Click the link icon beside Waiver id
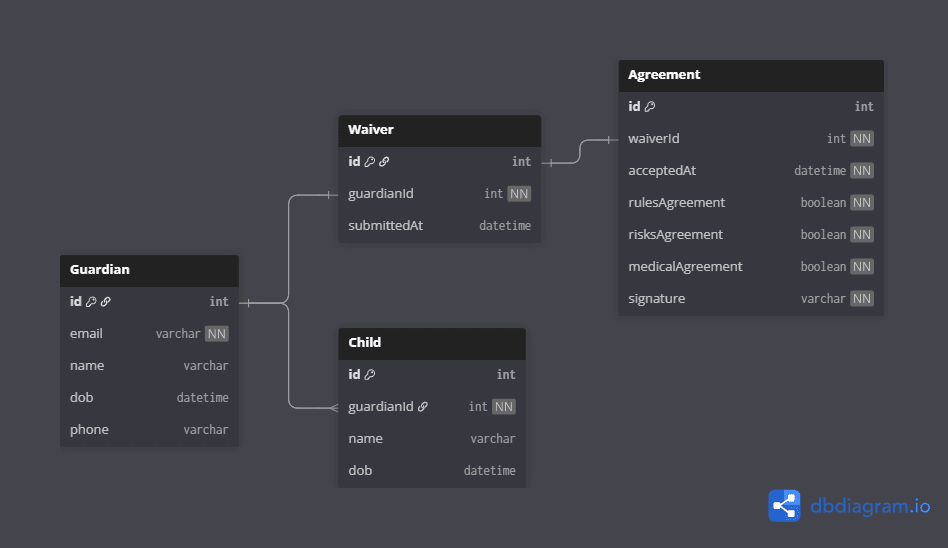 coord(384,162)
